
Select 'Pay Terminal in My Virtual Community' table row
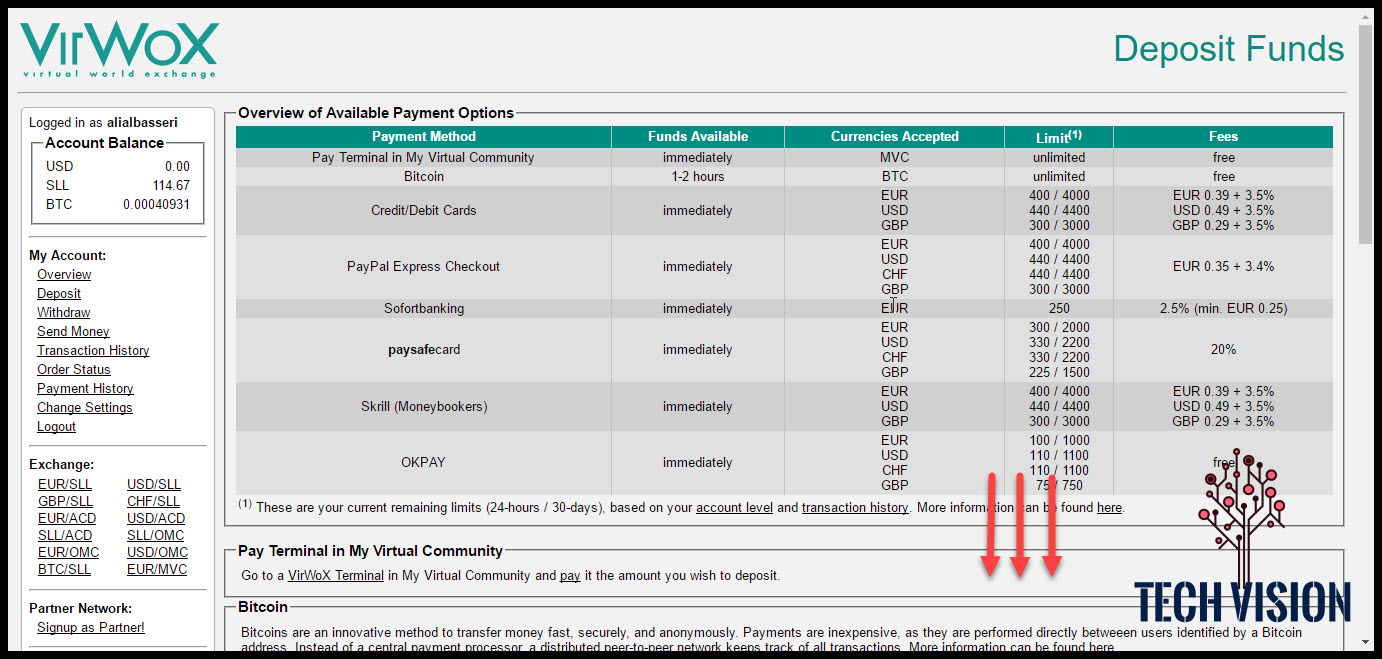pos(785,158)
